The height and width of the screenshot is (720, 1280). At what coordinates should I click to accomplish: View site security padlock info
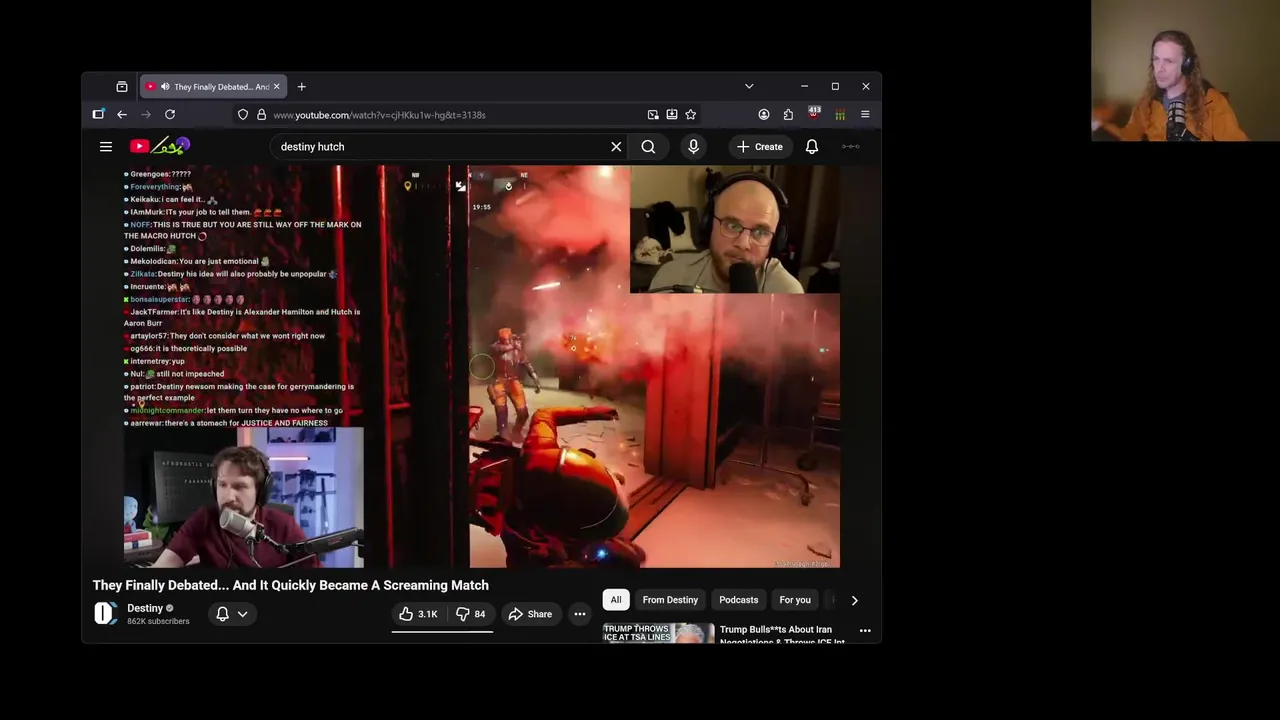[x=261, y=115]
